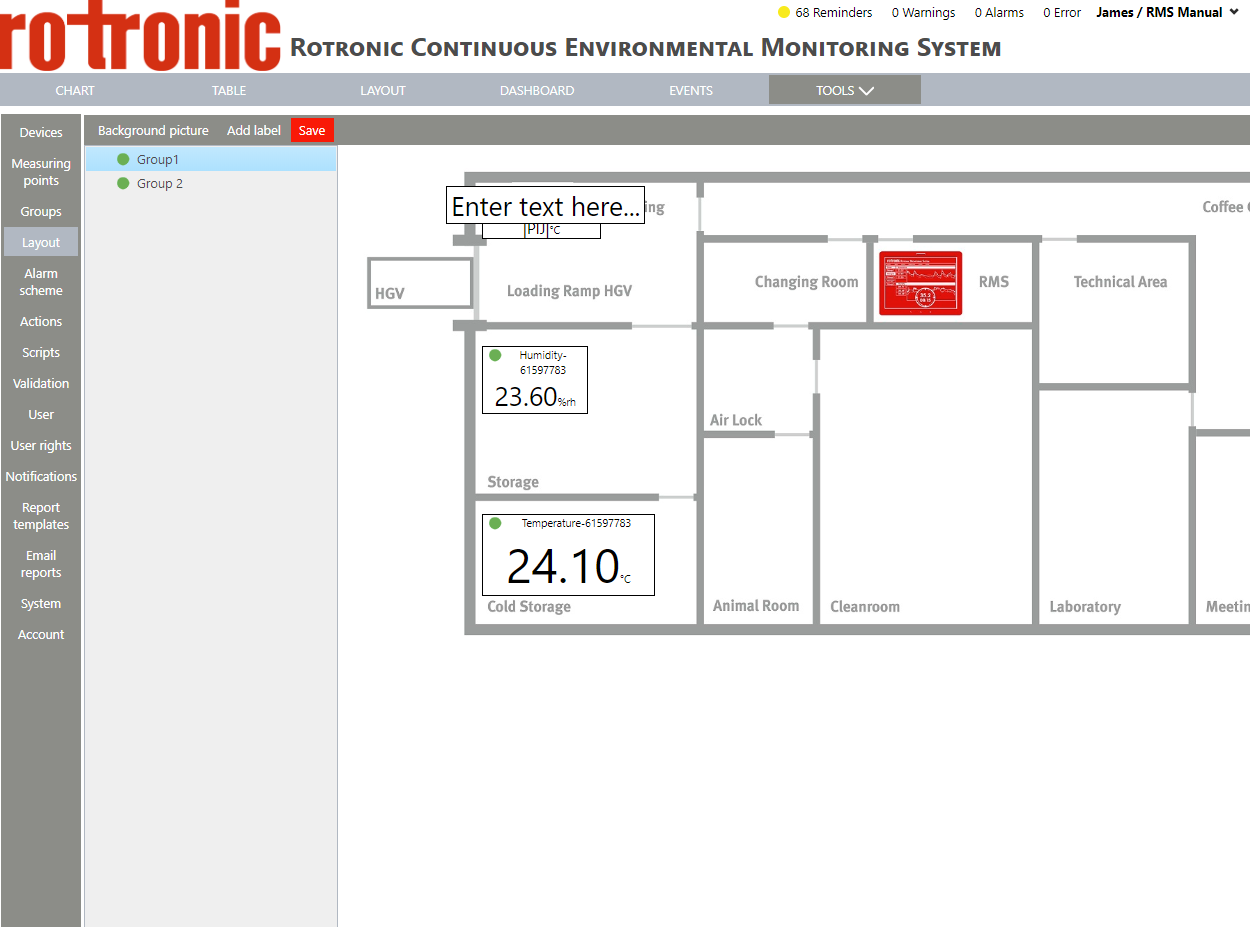Click the 24.10 °C temperature value

[x=568, y=566]
